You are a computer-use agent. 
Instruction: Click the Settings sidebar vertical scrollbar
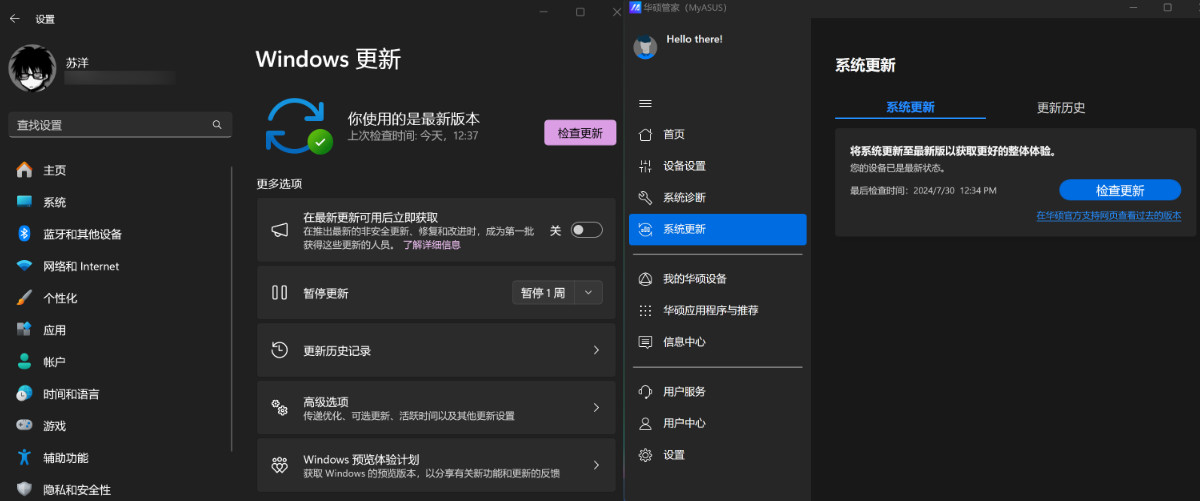click(x=232, y=308)
